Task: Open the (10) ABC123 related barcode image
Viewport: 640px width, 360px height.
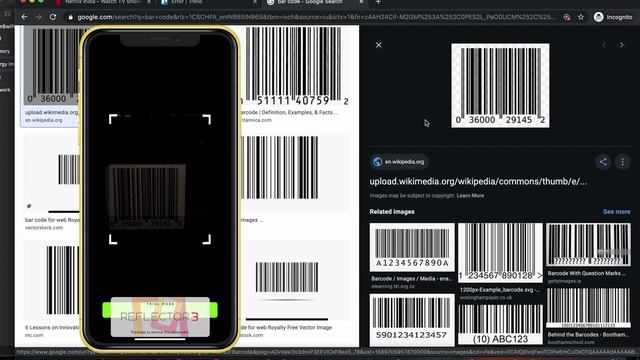Action: point(500,324)
